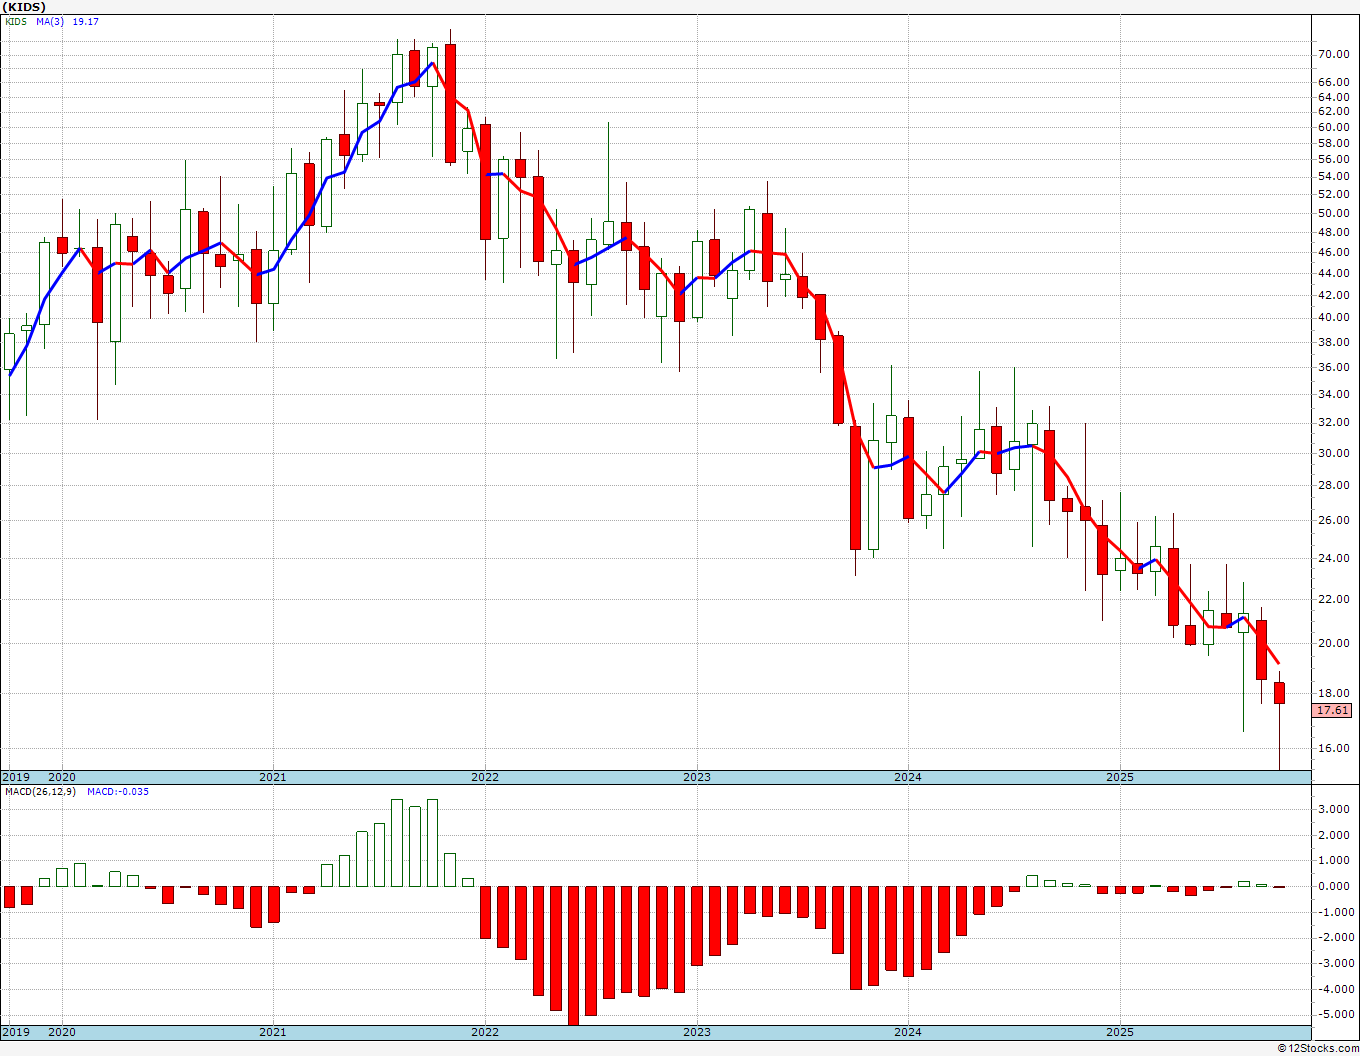Click the 46.00 price axis label

1334,252
